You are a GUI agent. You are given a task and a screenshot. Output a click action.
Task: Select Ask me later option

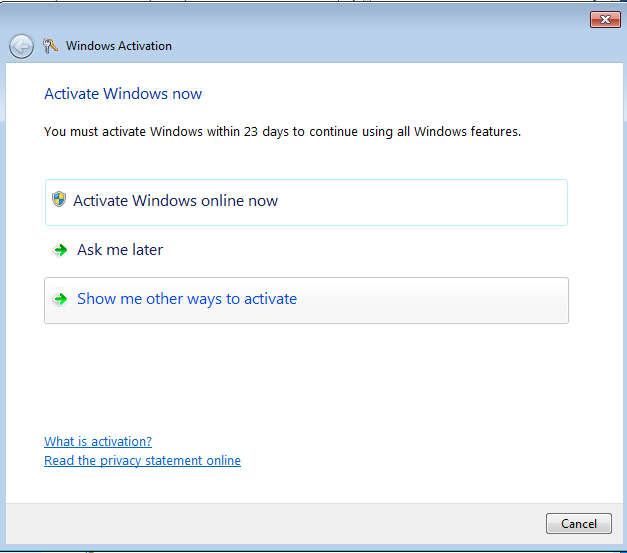point(306,250)
